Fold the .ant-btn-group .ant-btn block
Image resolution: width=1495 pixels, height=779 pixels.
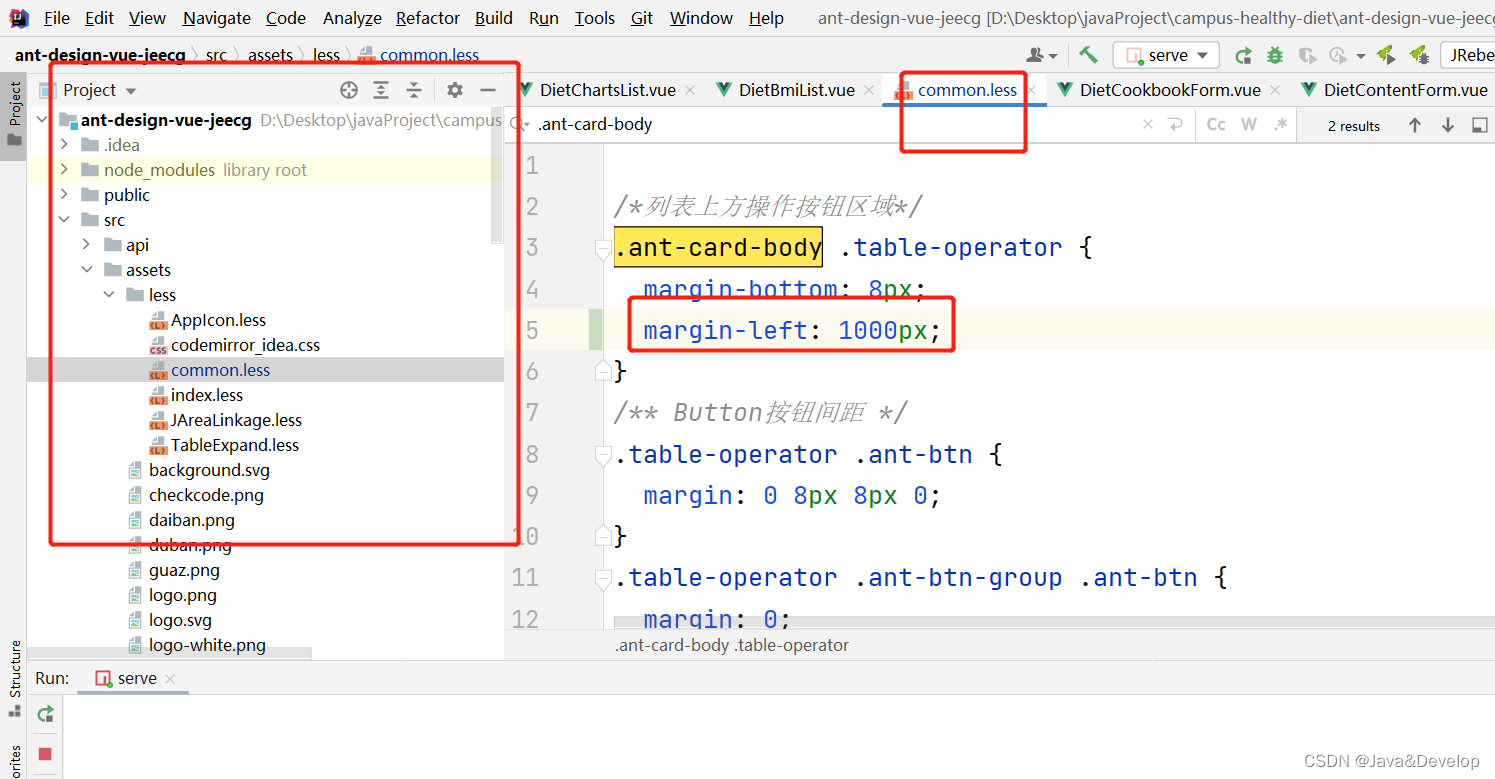(603, 579)
